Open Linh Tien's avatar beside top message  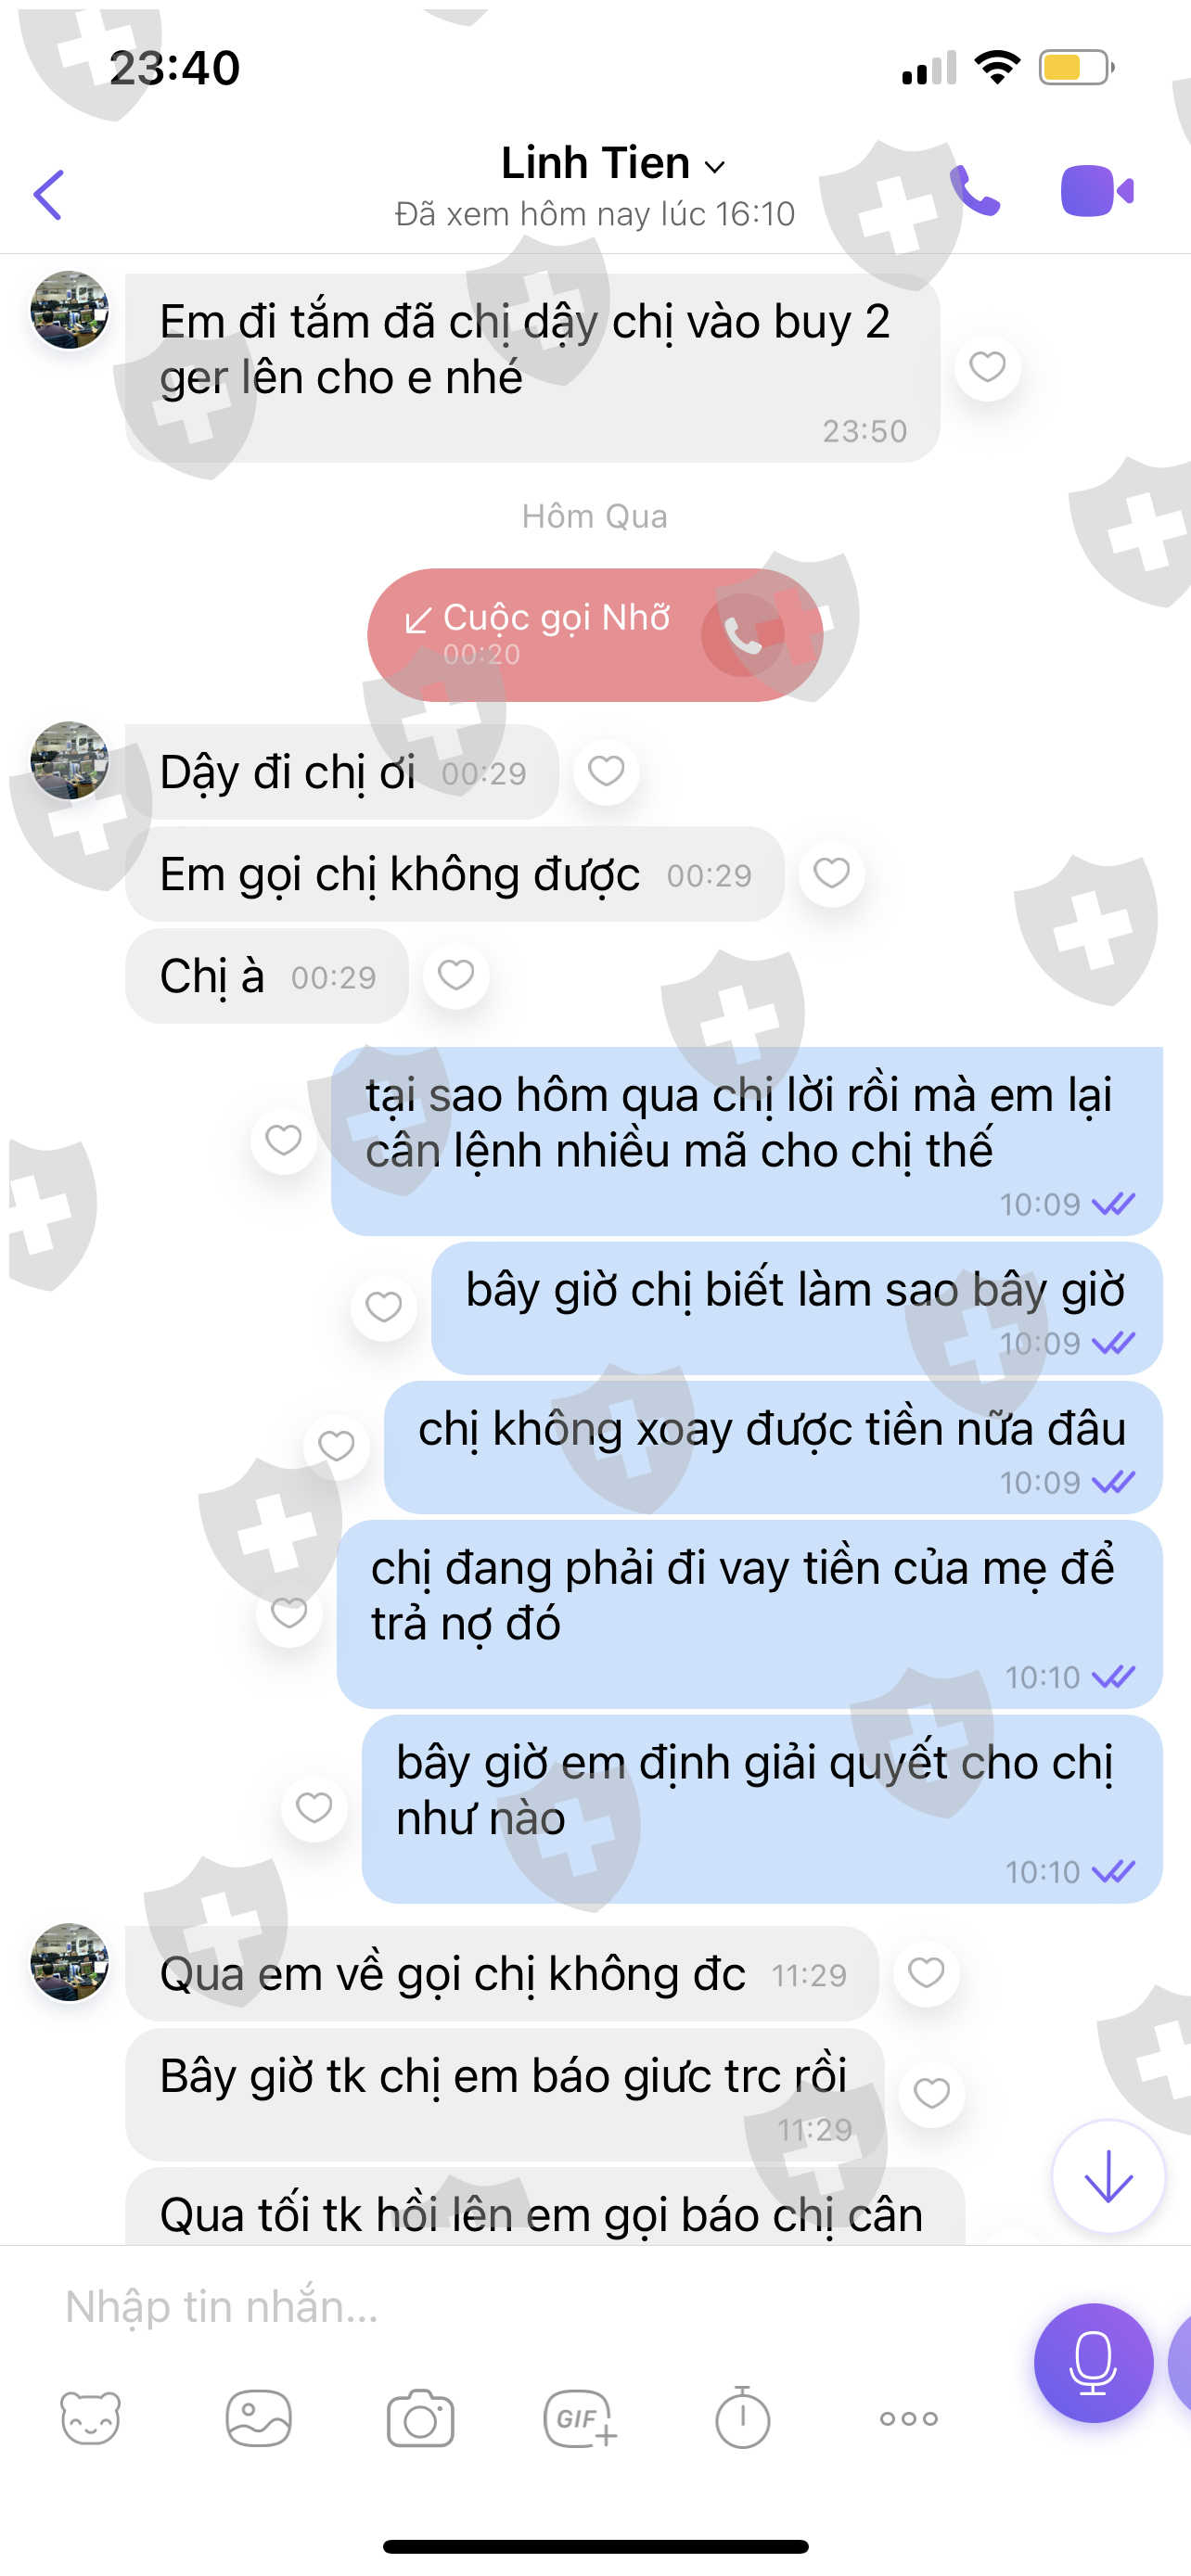pos(69,309)
